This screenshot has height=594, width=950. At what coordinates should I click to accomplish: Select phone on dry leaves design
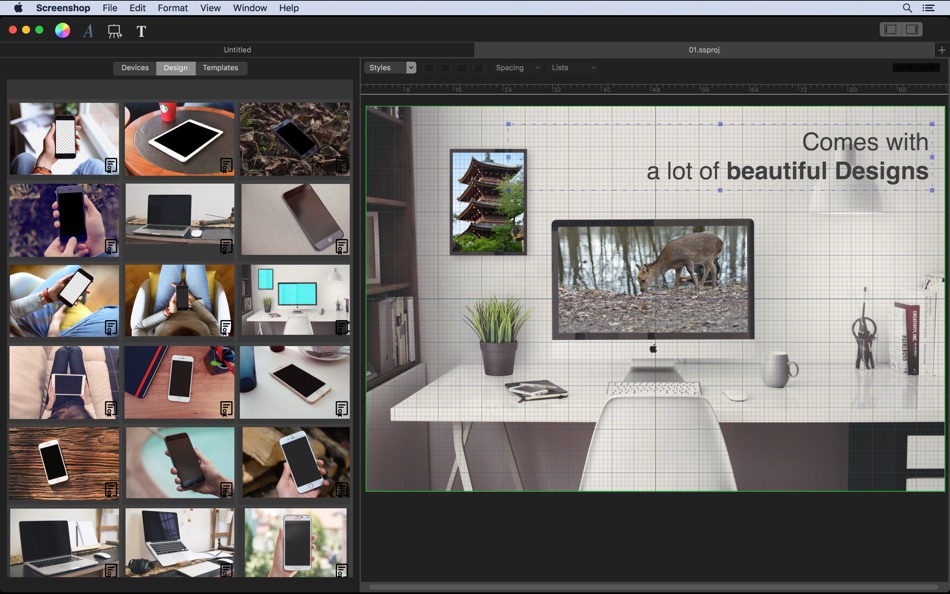[x=295, y=139]
